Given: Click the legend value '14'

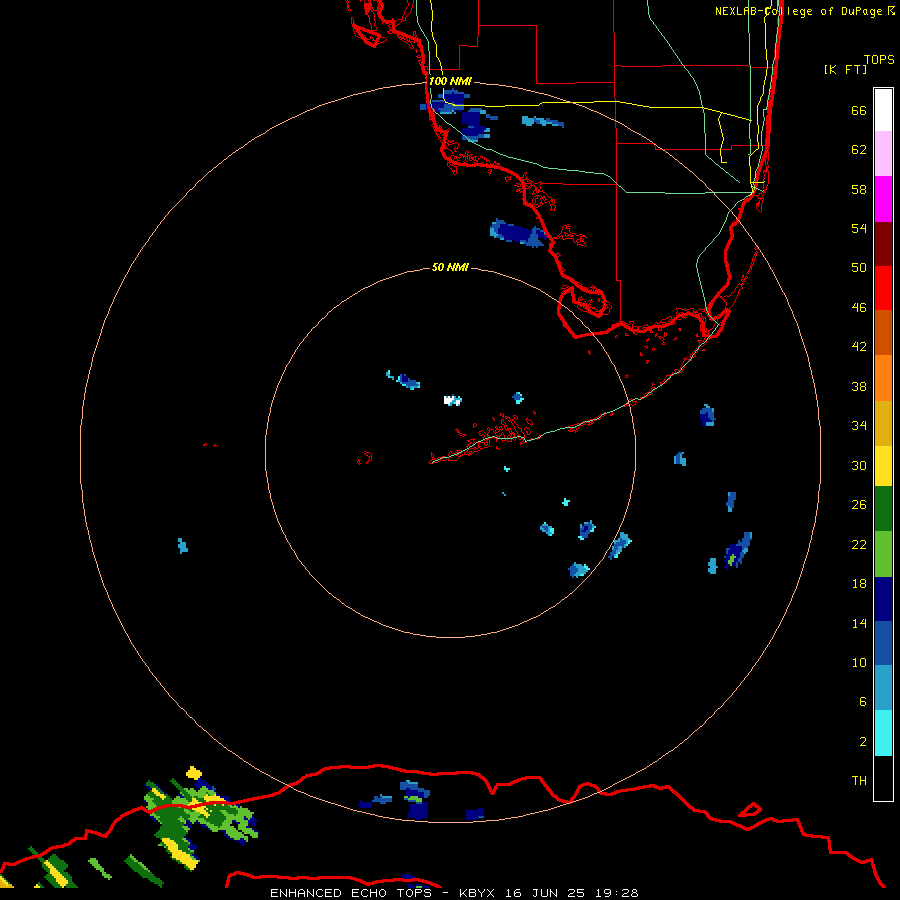Looking at the screenshot, I should tap(859, 623).
